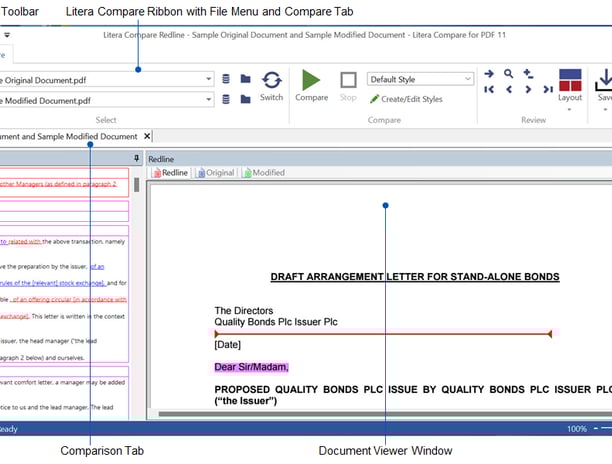Browse folder icon beside Original Document field
This screenshot has width=612, height=464.
pos(246,79)
